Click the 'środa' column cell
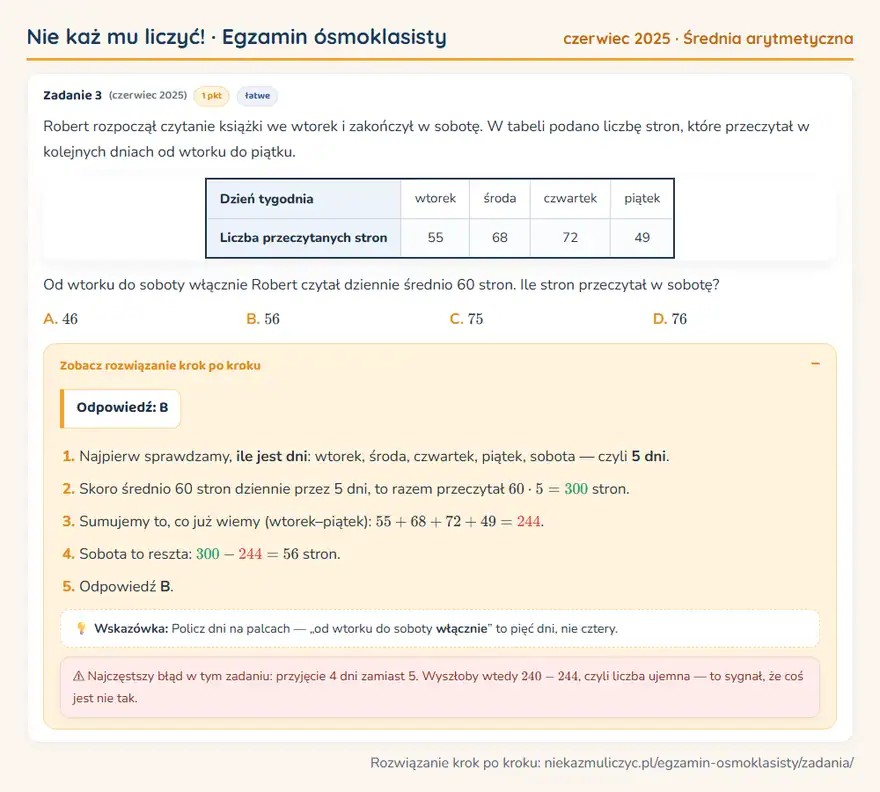 coord(499,199)
